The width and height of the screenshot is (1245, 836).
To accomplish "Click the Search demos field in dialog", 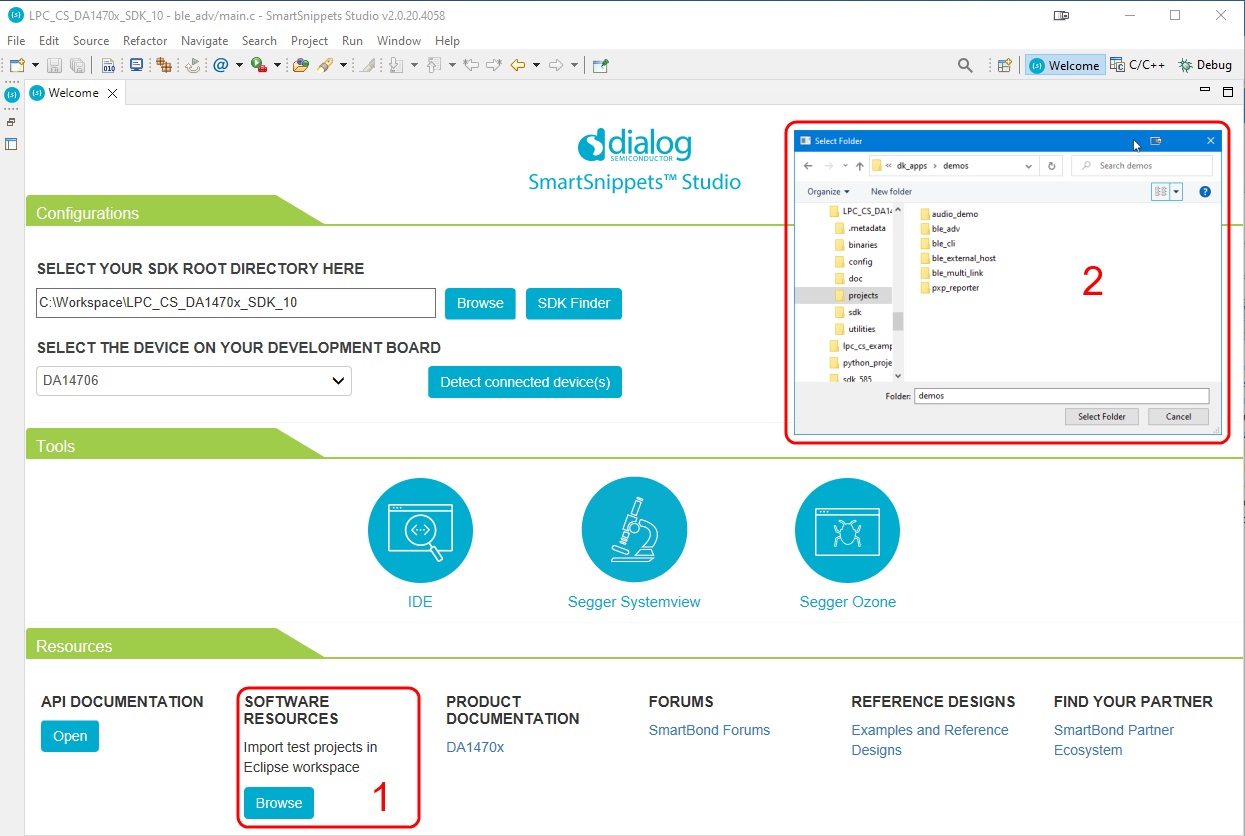I will click(1142, 165).
